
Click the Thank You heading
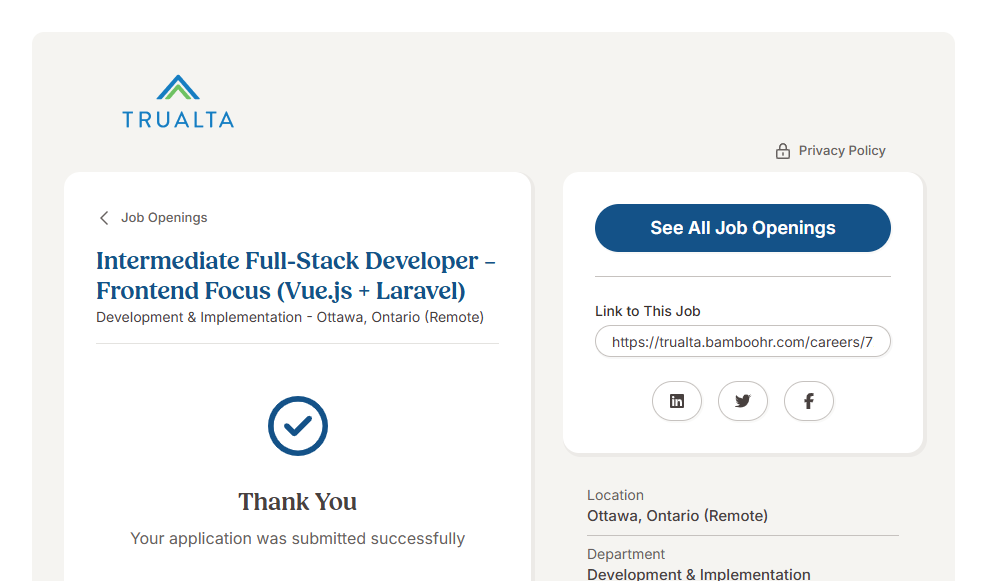tap(297, 501)
